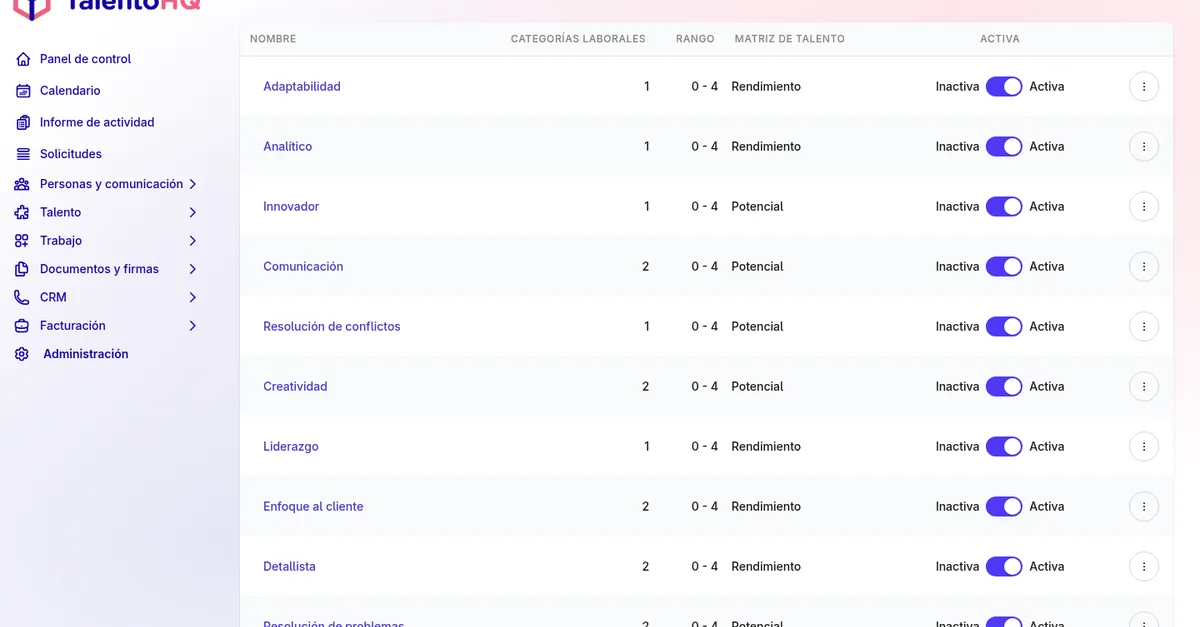Screen dimensions: 1200x627
Task: Expand the Documentos y firmas chevron
Action: 193,269
